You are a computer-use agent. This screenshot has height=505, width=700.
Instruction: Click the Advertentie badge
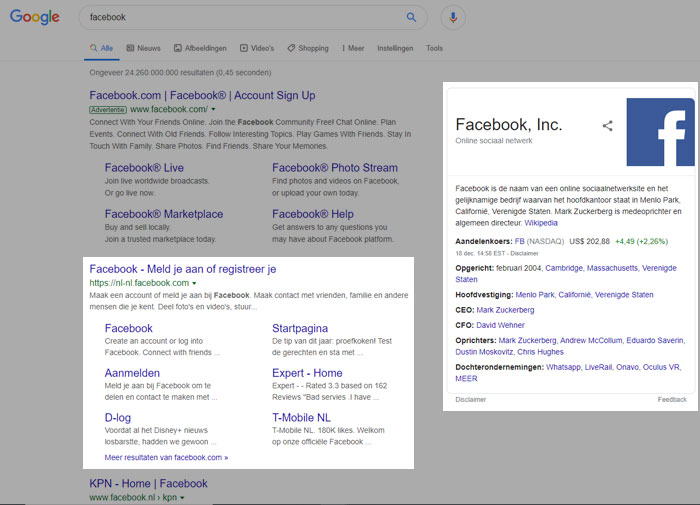(x=108, y=110)
